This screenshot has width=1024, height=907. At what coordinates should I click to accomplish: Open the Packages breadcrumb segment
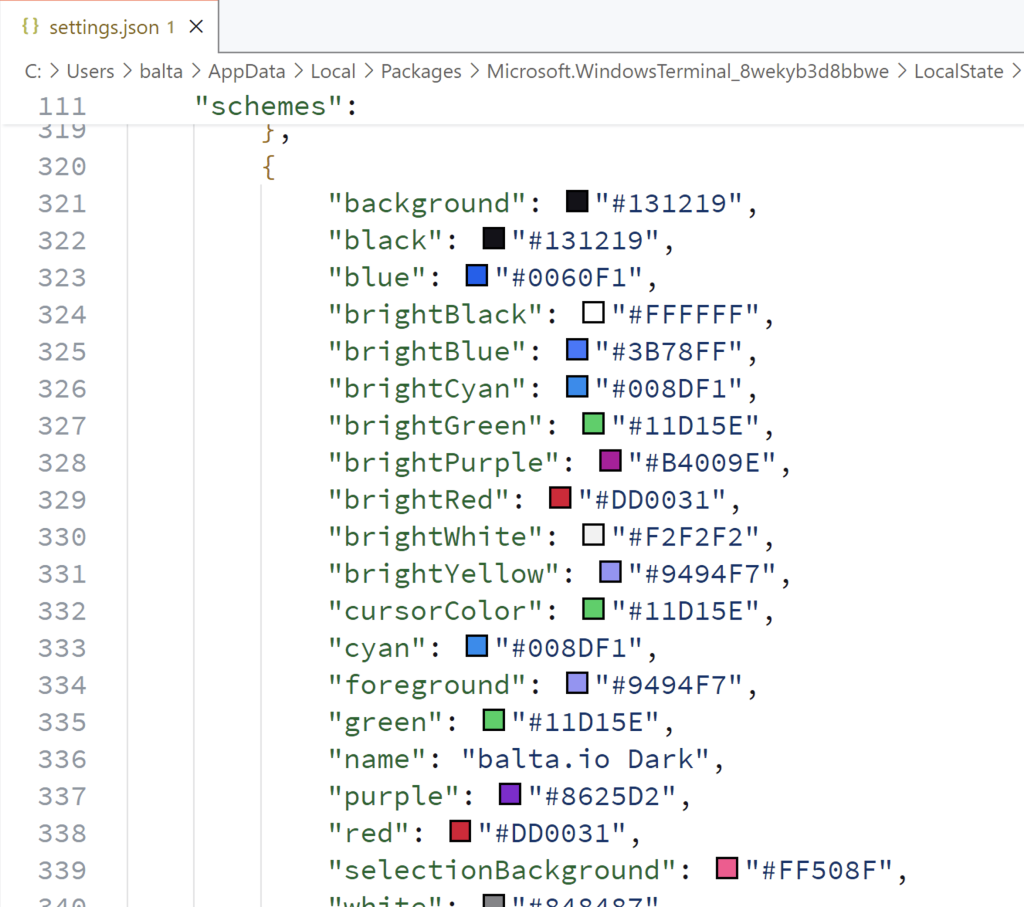(421, 71)
